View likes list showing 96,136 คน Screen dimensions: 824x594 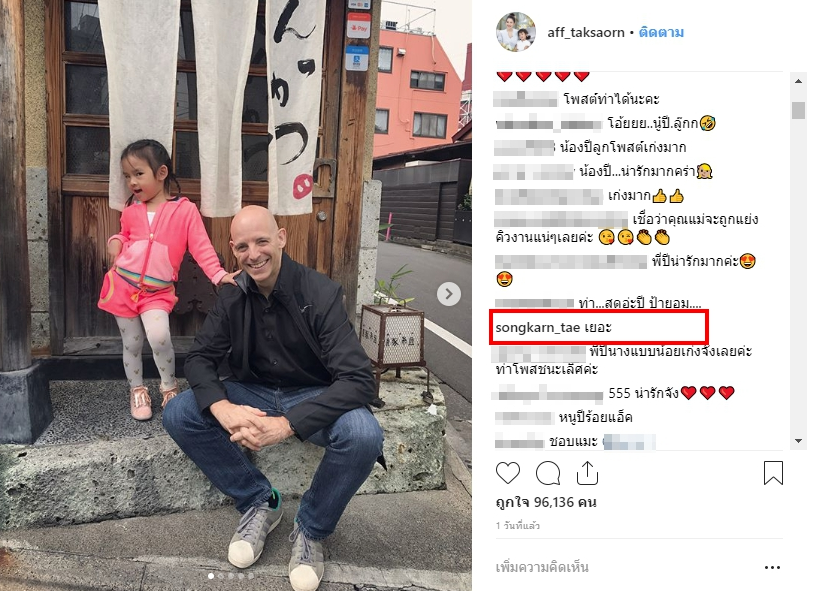tap(545, 503)
